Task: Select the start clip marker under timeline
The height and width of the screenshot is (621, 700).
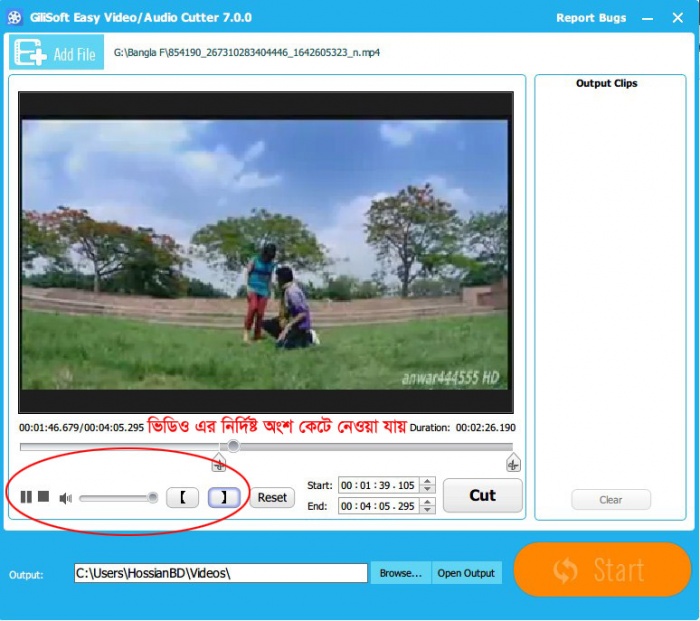Action: 219,463
